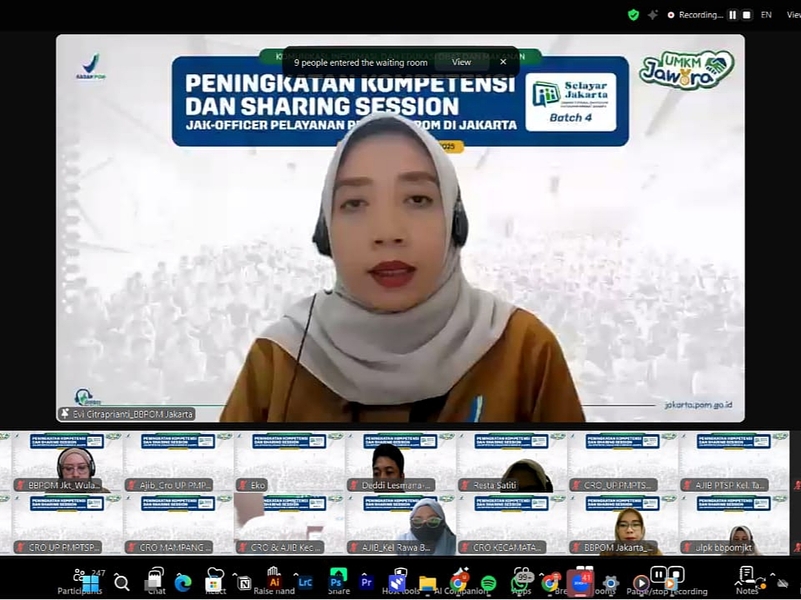This screenshot has height=600, width=801.
Task: Select the Deddi Lesmana participant thumbnail
Action: tap(401, 462)
